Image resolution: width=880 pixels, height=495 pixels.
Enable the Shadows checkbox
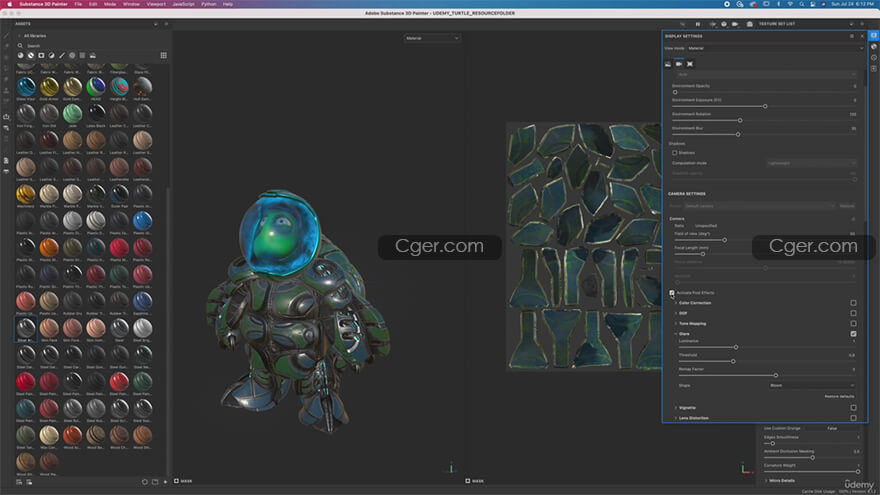(675, 153)
